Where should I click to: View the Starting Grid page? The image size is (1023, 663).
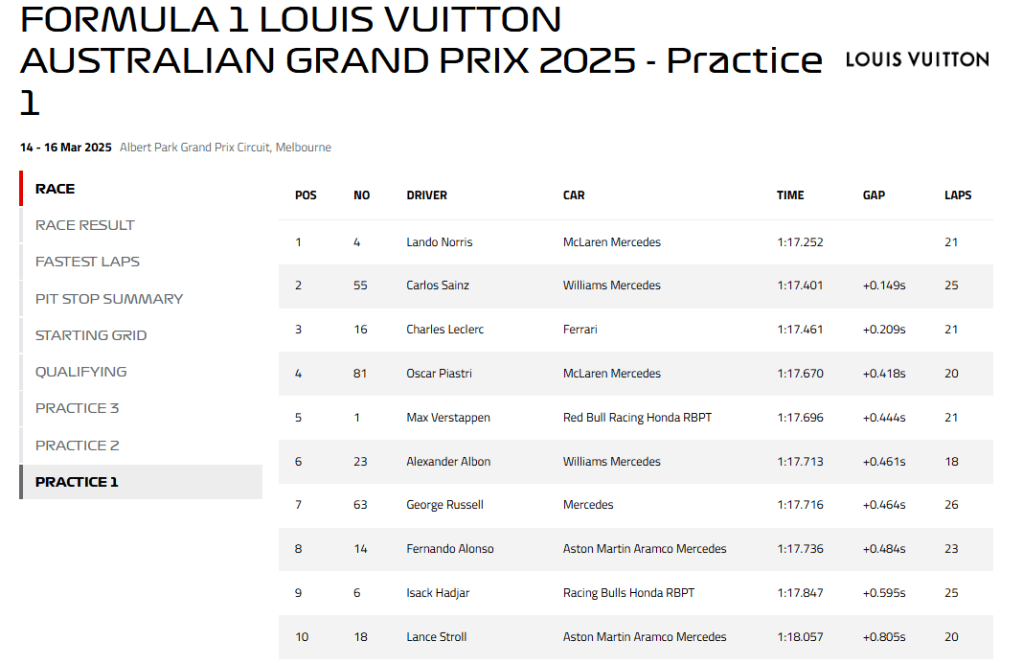pyautogui.click(x=91, y=335)
